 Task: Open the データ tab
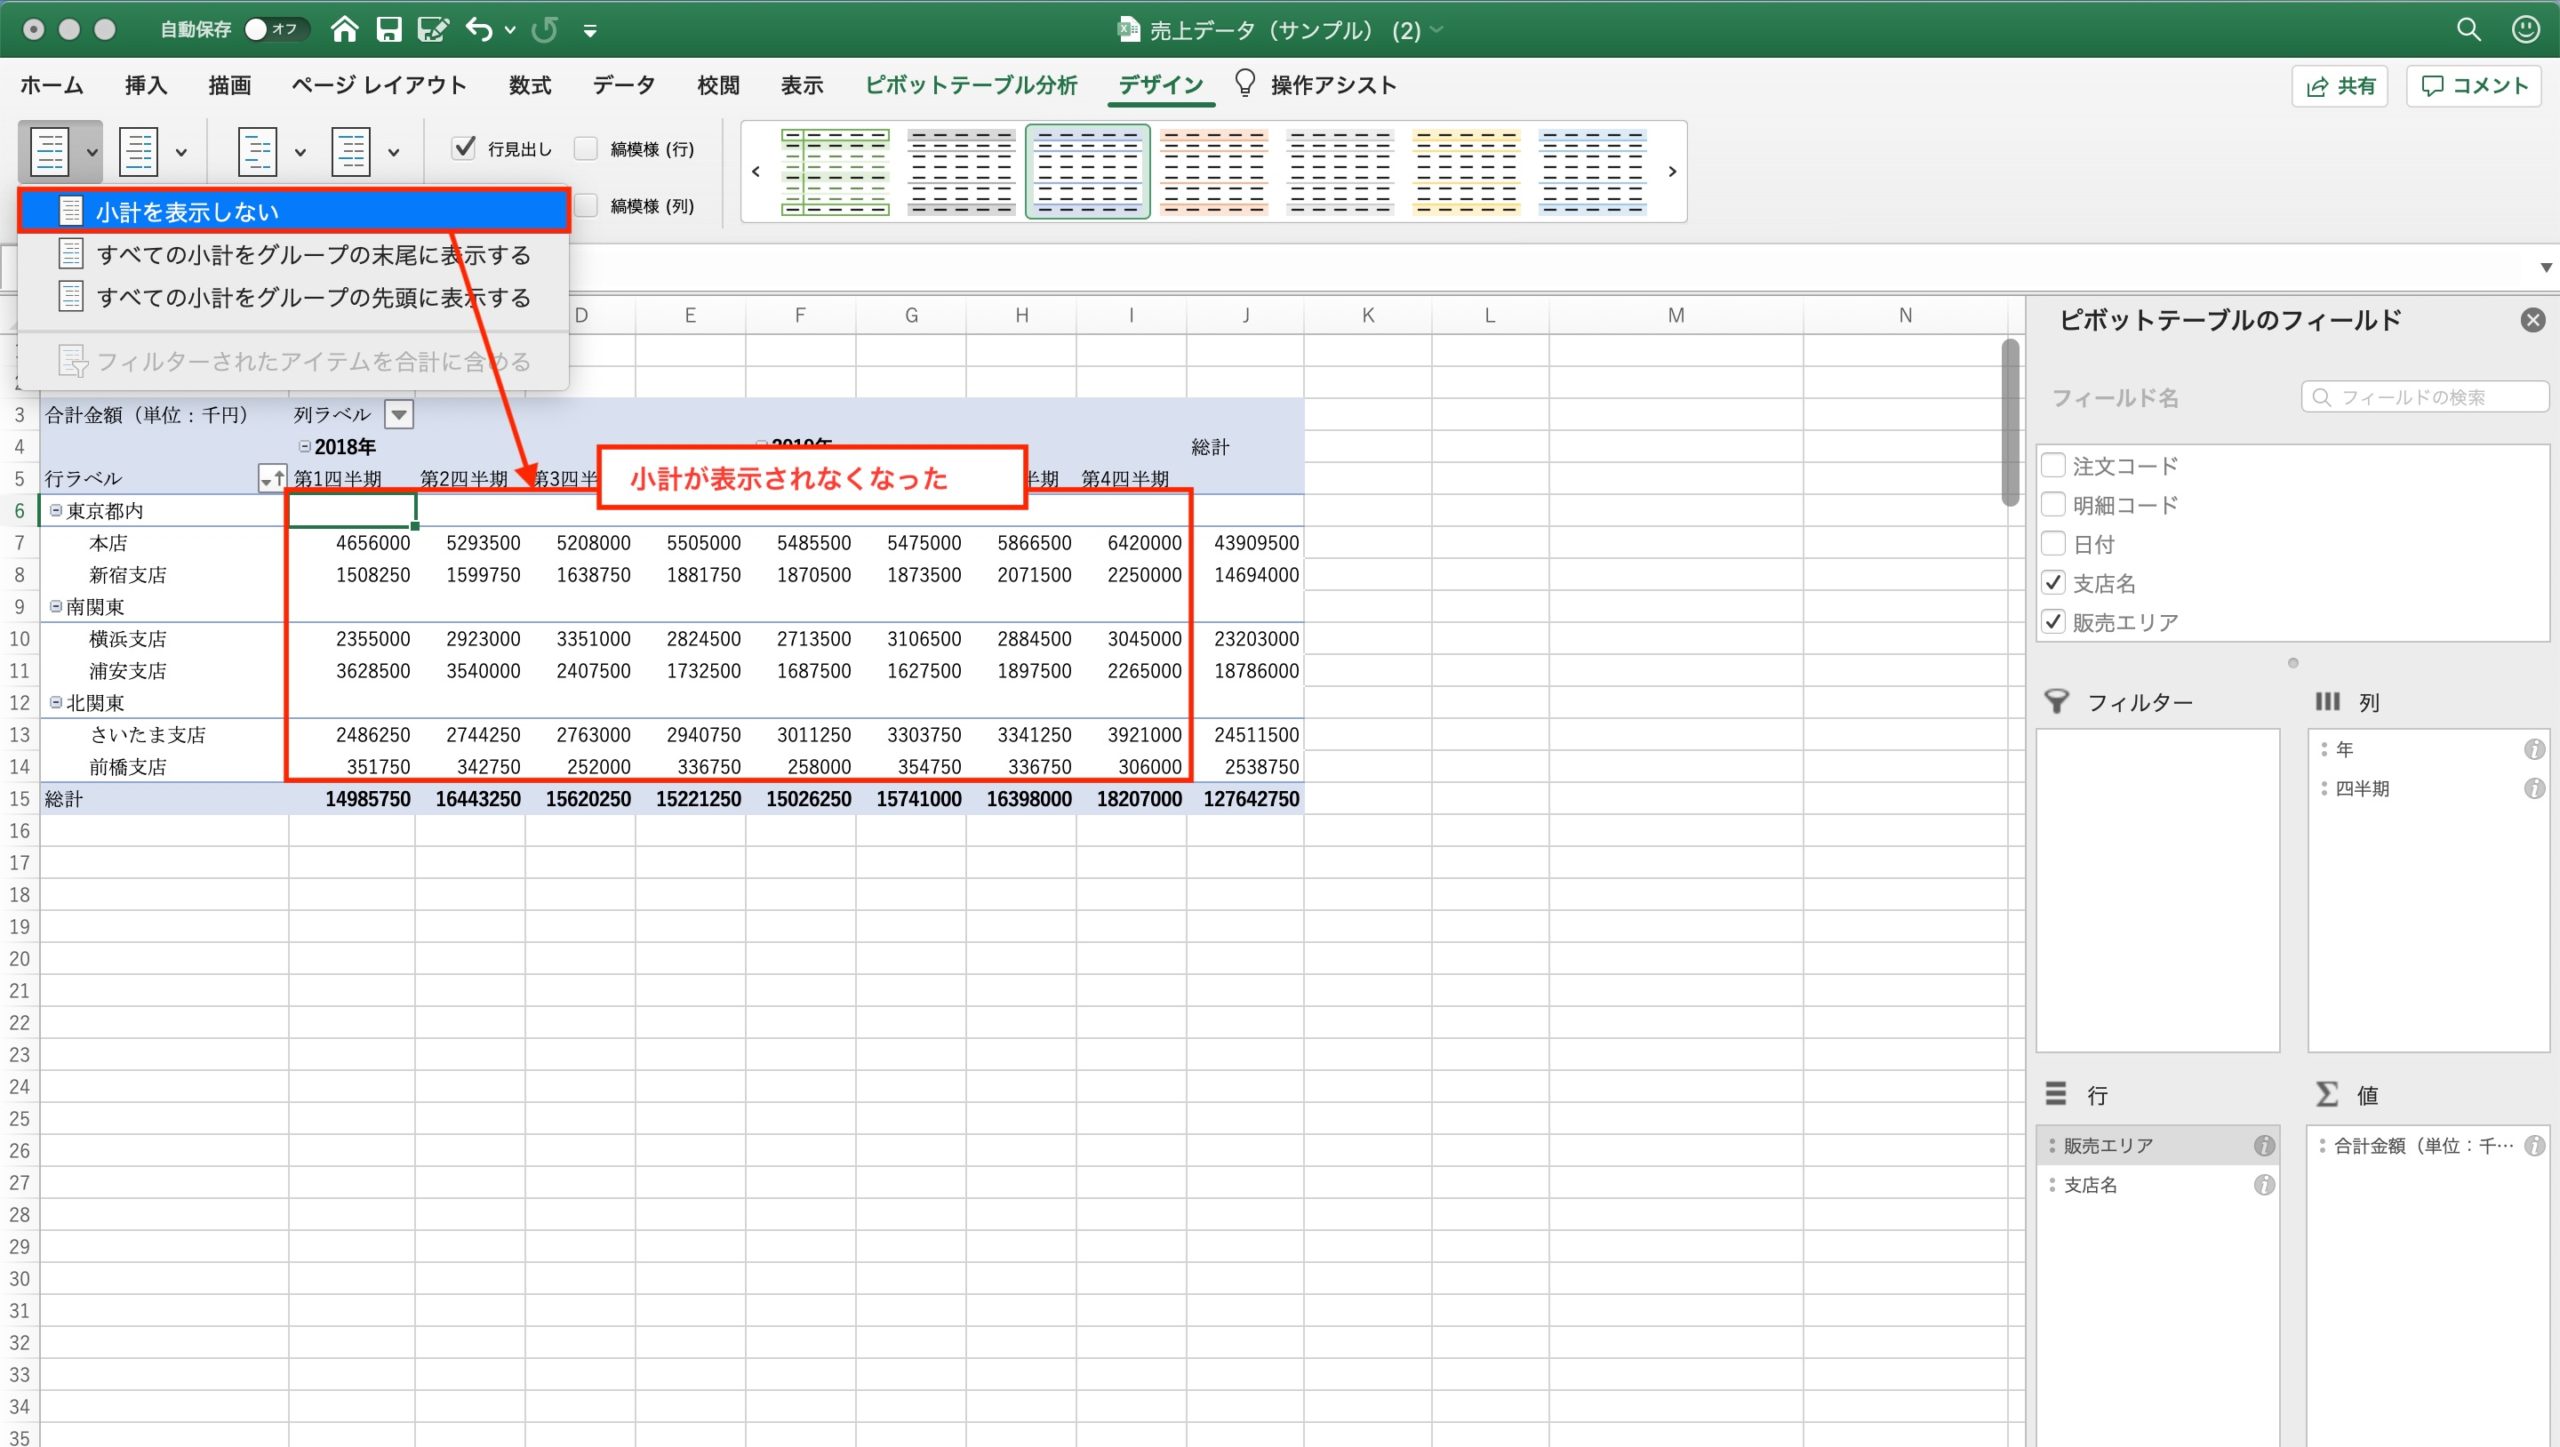[x=624, y=85]
